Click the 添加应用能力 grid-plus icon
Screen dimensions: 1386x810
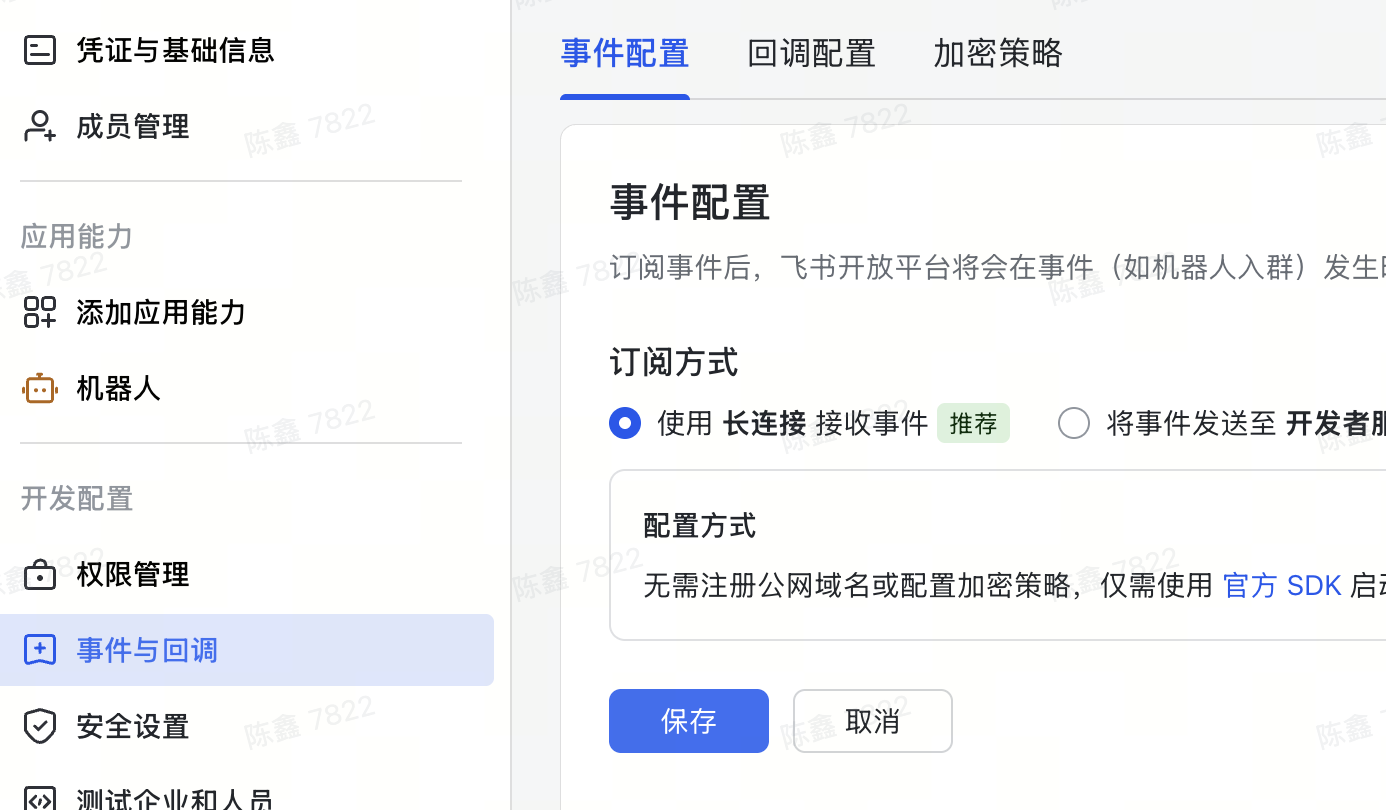point(40,312)
